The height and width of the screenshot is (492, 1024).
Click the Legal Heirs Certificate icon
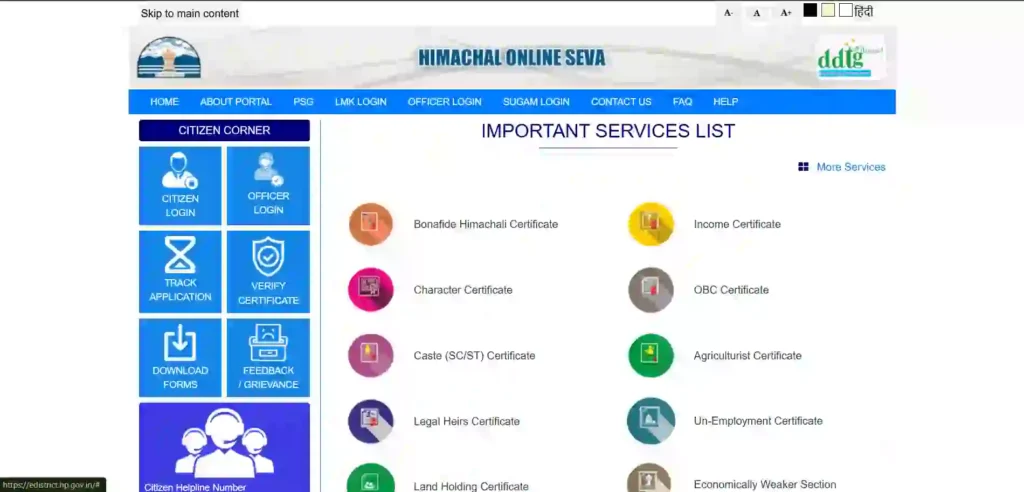(370, 421)
